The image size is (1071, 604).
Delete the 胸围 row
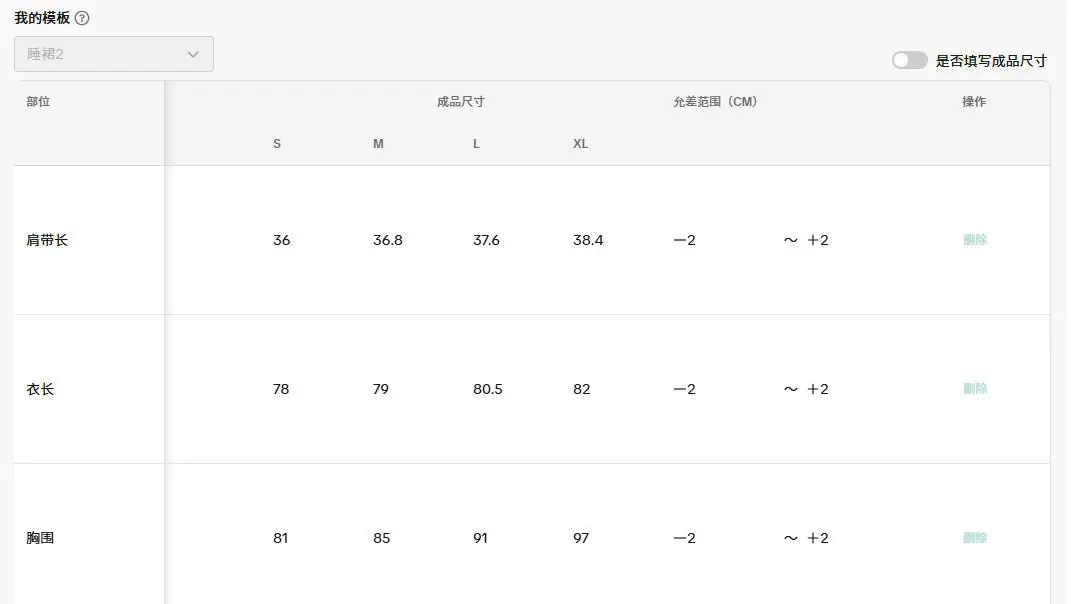click(x=975, y=538)
